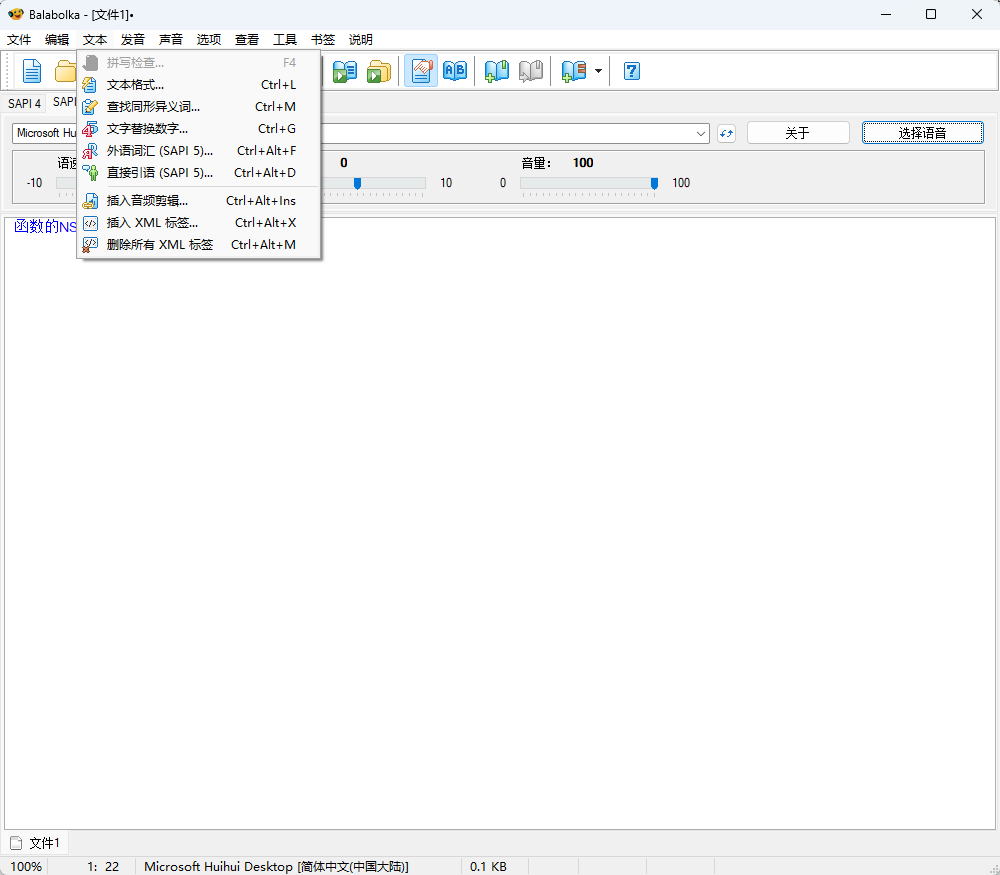Click the book with green plus bookmark icon
The height and width of the screenshot is (875, 1000).
496,71
